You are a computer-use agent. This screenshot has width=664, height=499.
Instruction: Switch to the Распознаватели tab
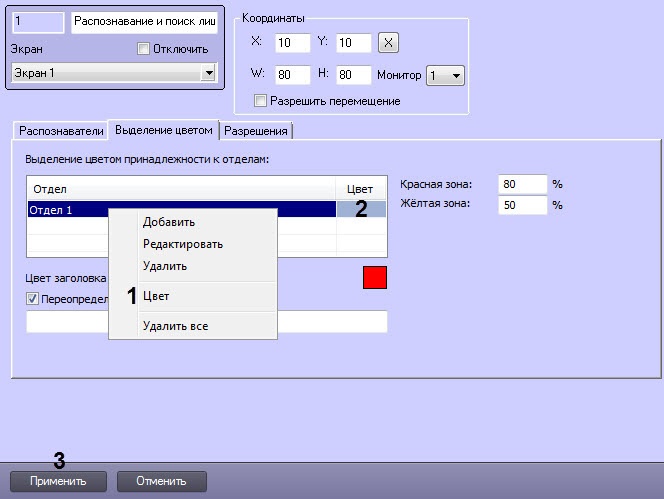click(x=58, y=131)
